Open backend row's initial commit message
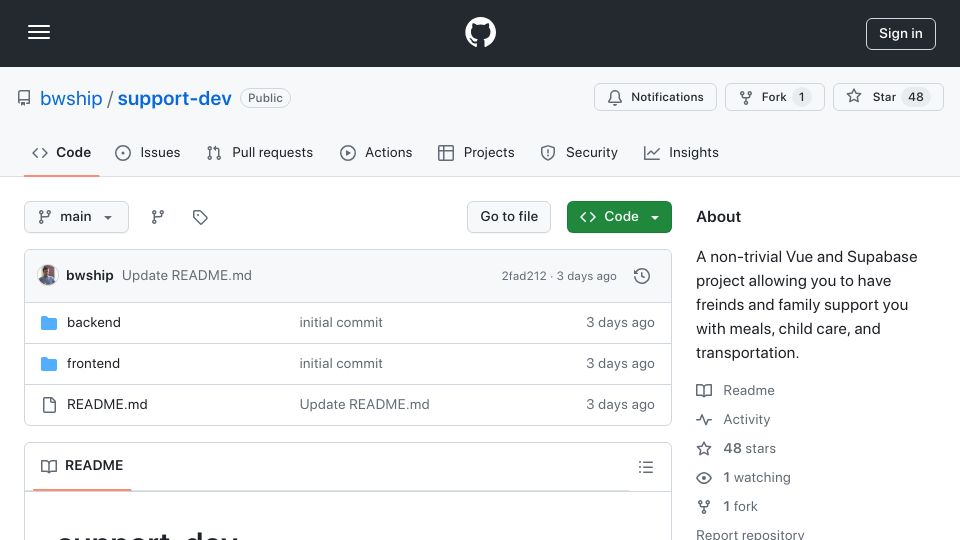960x540 pixels. 341,323
